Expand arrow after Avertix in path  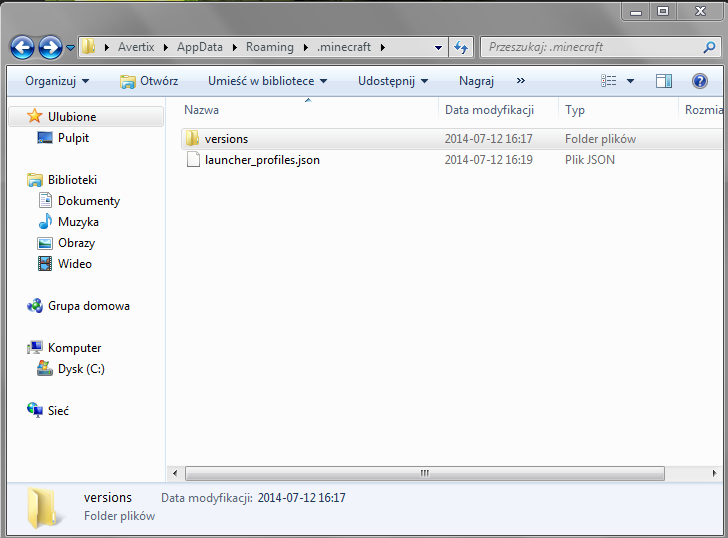[x=166, y=47]
